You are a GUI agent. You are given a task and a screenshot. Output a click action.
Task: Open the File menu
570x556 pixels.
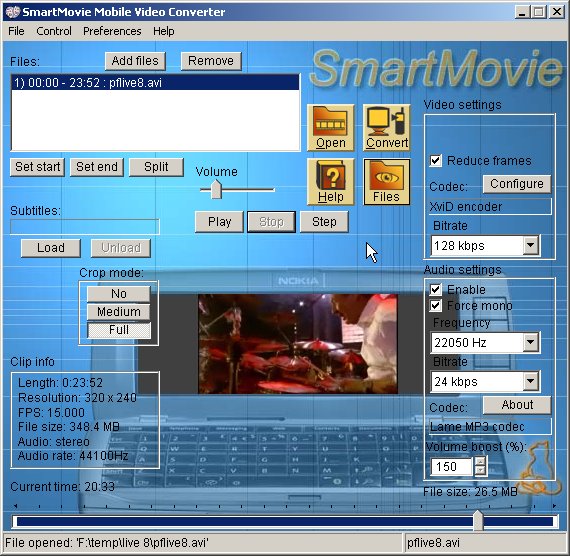point(16,31)
